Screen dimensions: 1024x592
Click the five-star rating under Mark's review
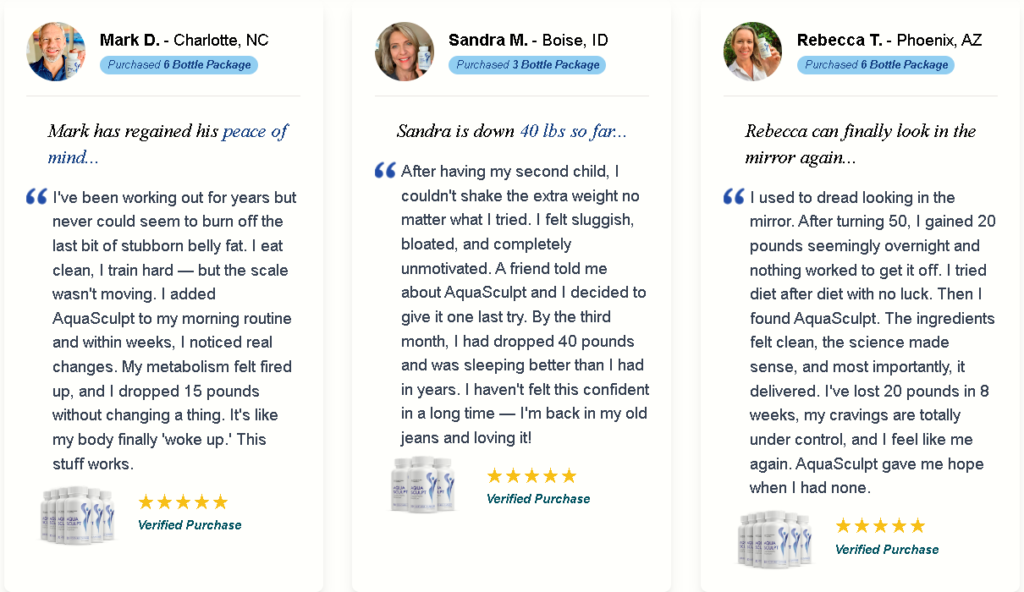pyautogui.click(x=183, y=502)
